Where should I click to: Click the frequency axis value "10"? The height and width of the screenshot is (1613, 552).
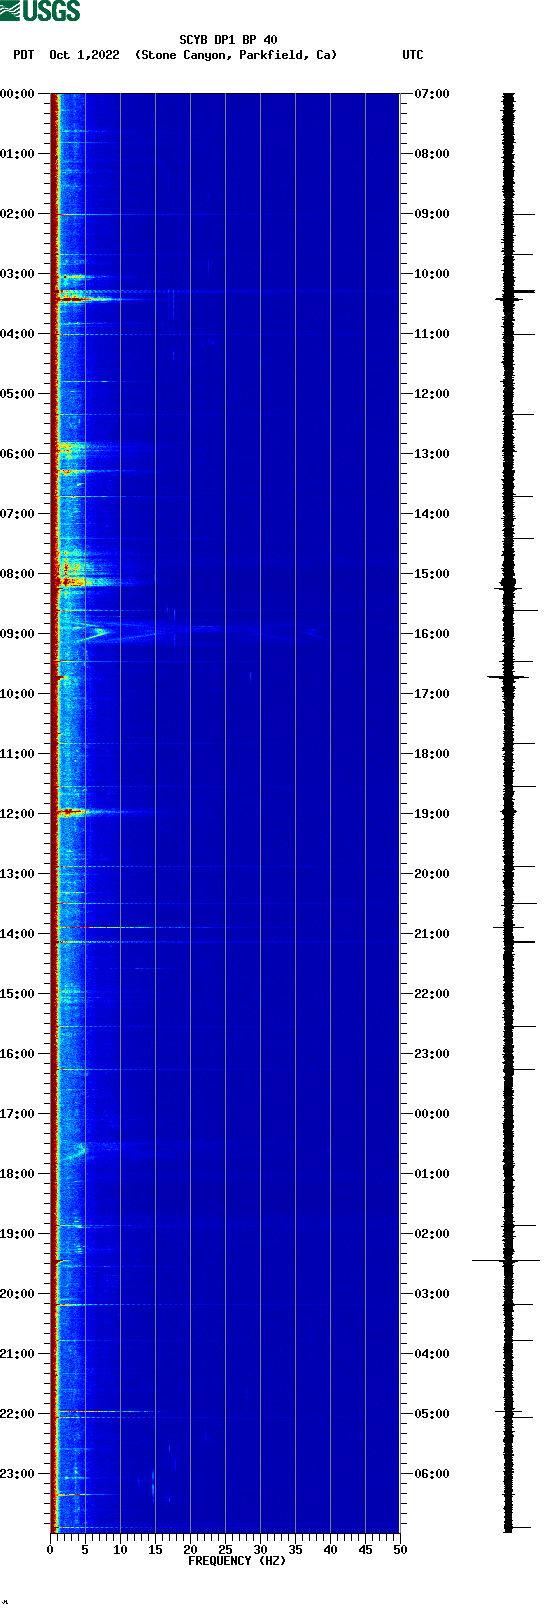coord(120,1549)
